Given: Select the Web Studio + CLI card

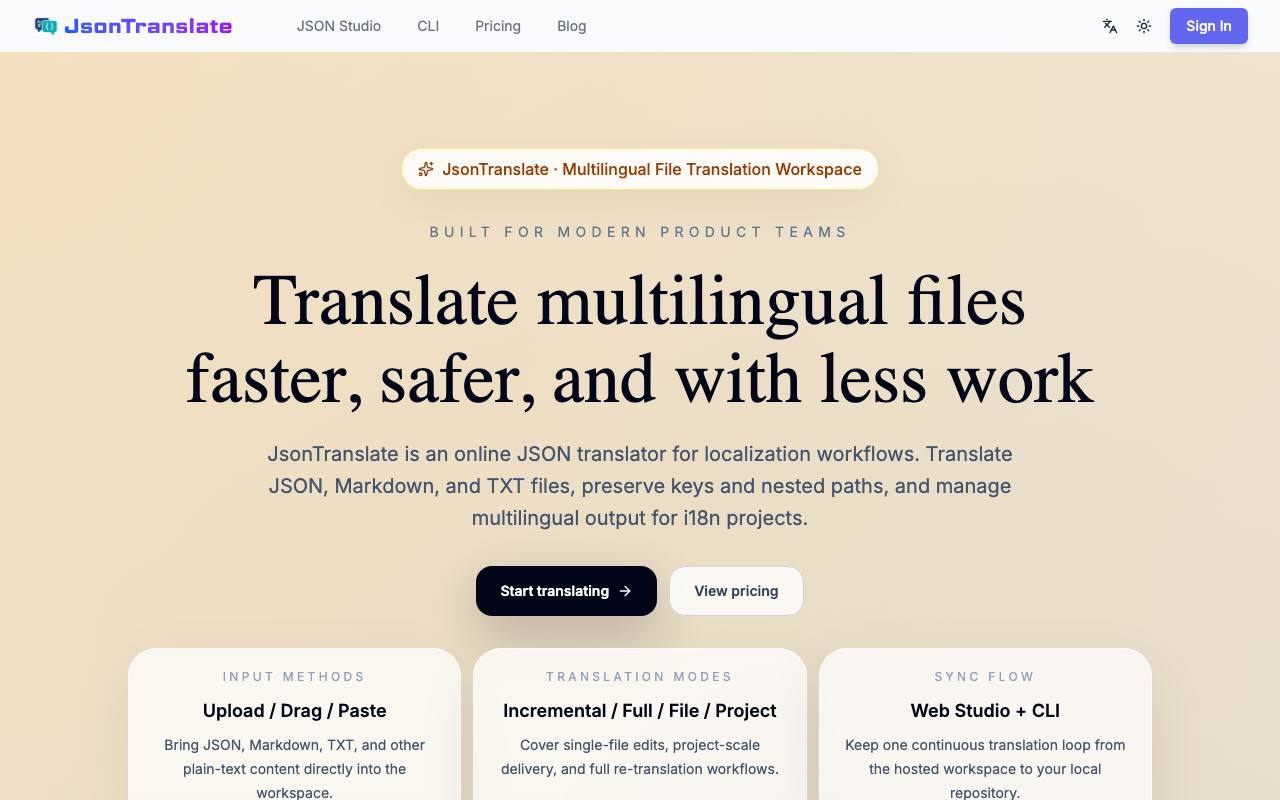Looking at the screenshot, I should pos(985,724).
